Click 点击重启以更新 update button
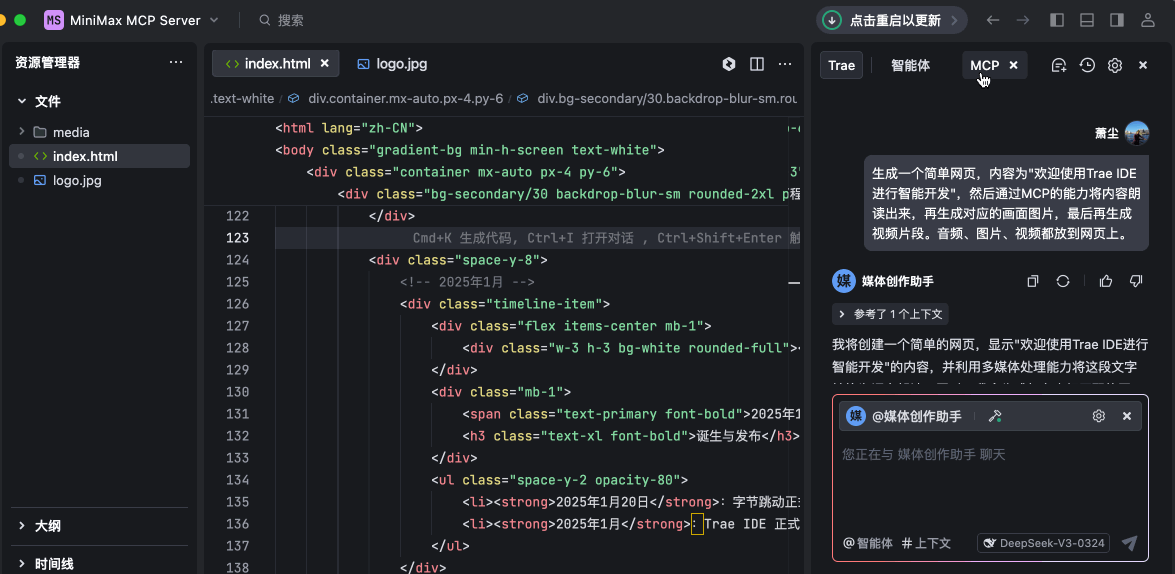This screenshot has width=1175, height=574. coord(892,20)
